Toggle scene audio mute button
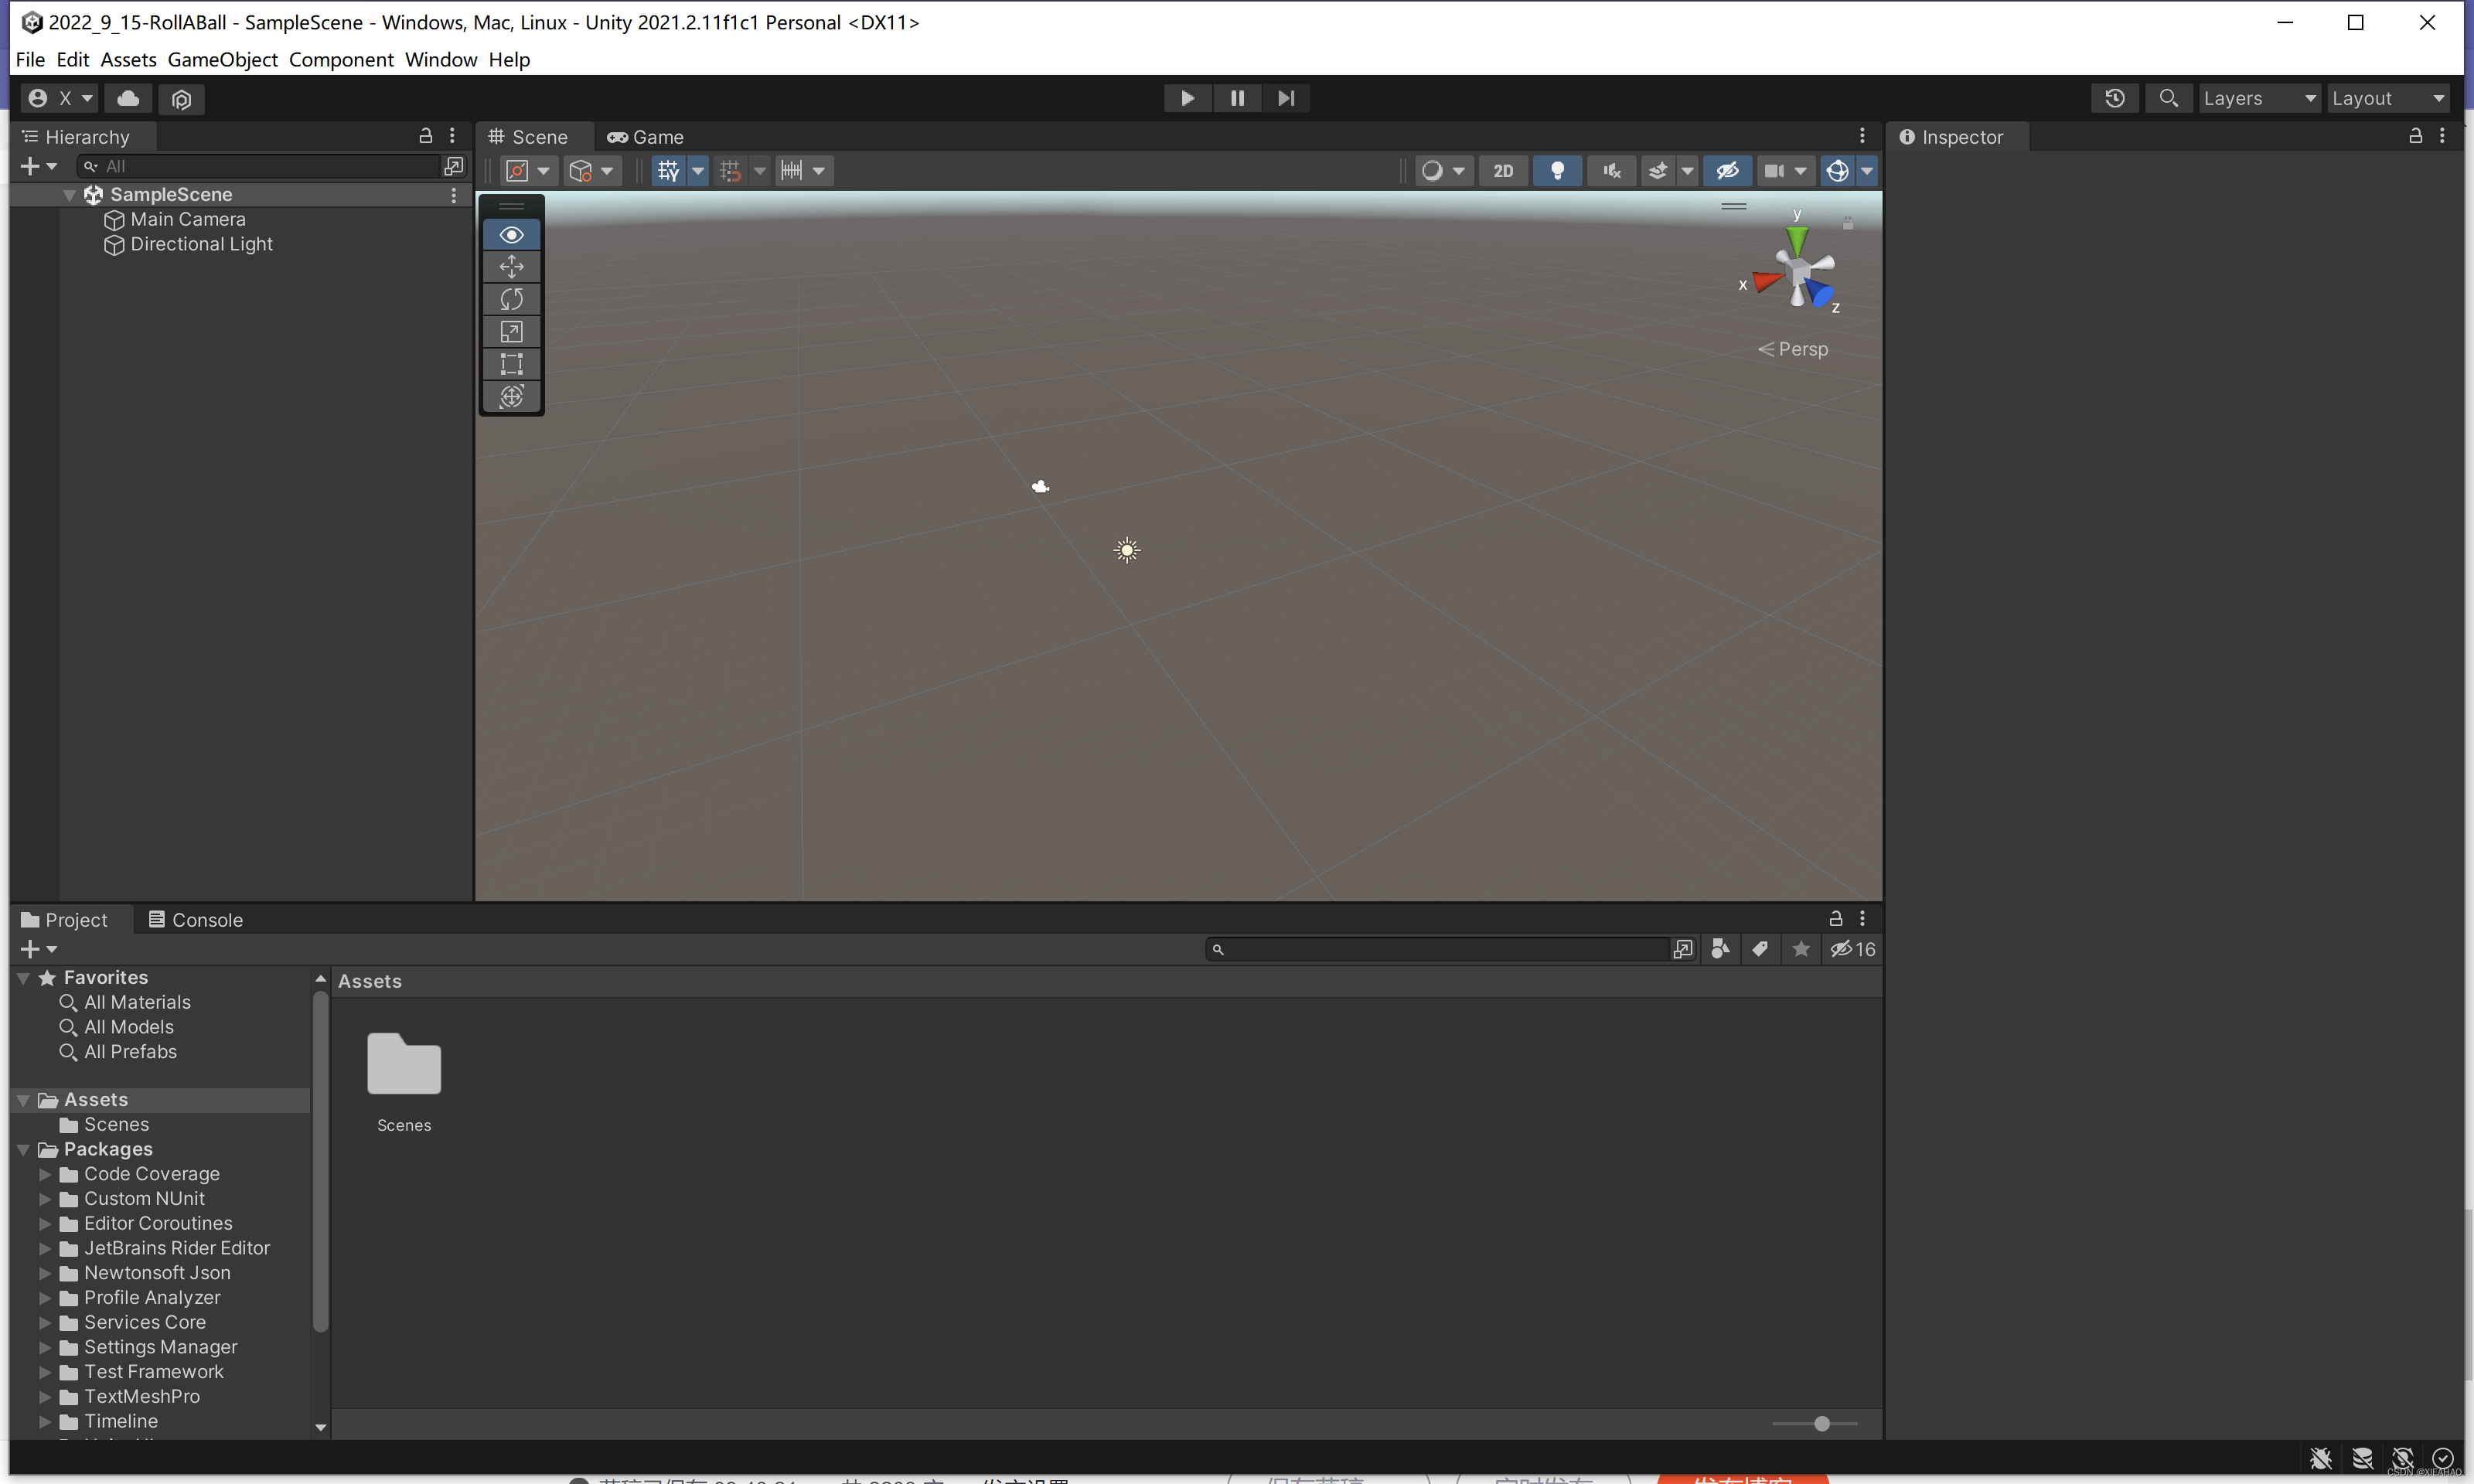The image size is (2474, 1484). coord(1611,171)
